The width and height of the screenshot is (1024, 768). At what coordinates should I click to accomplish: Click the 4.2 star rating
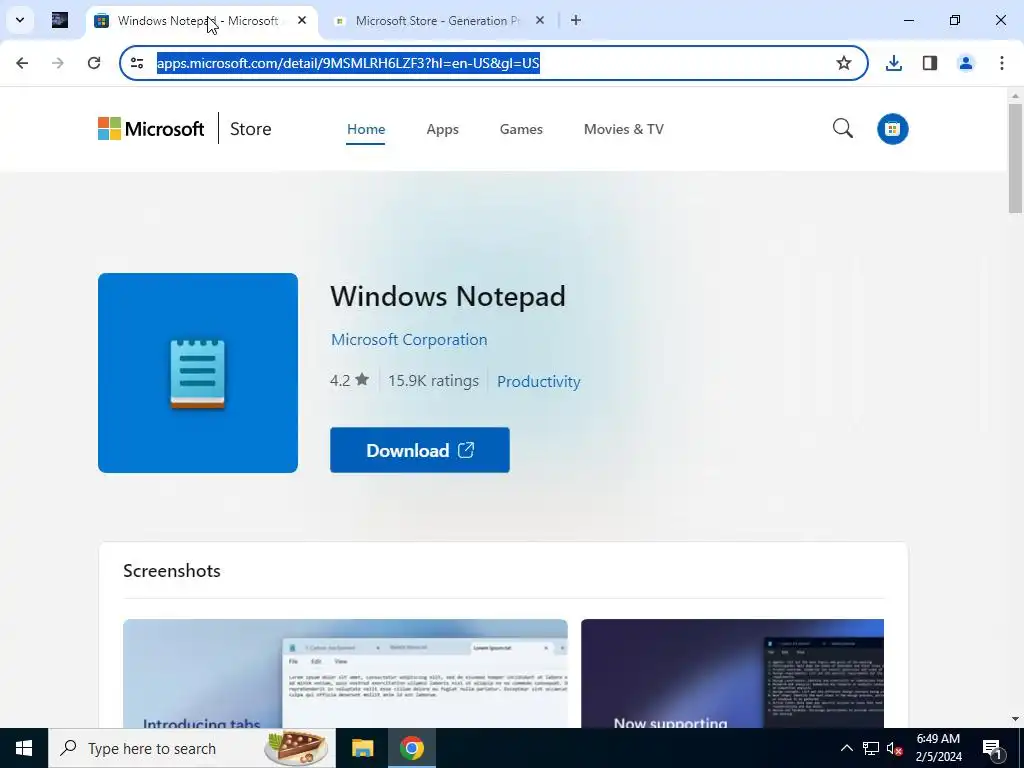349,380
